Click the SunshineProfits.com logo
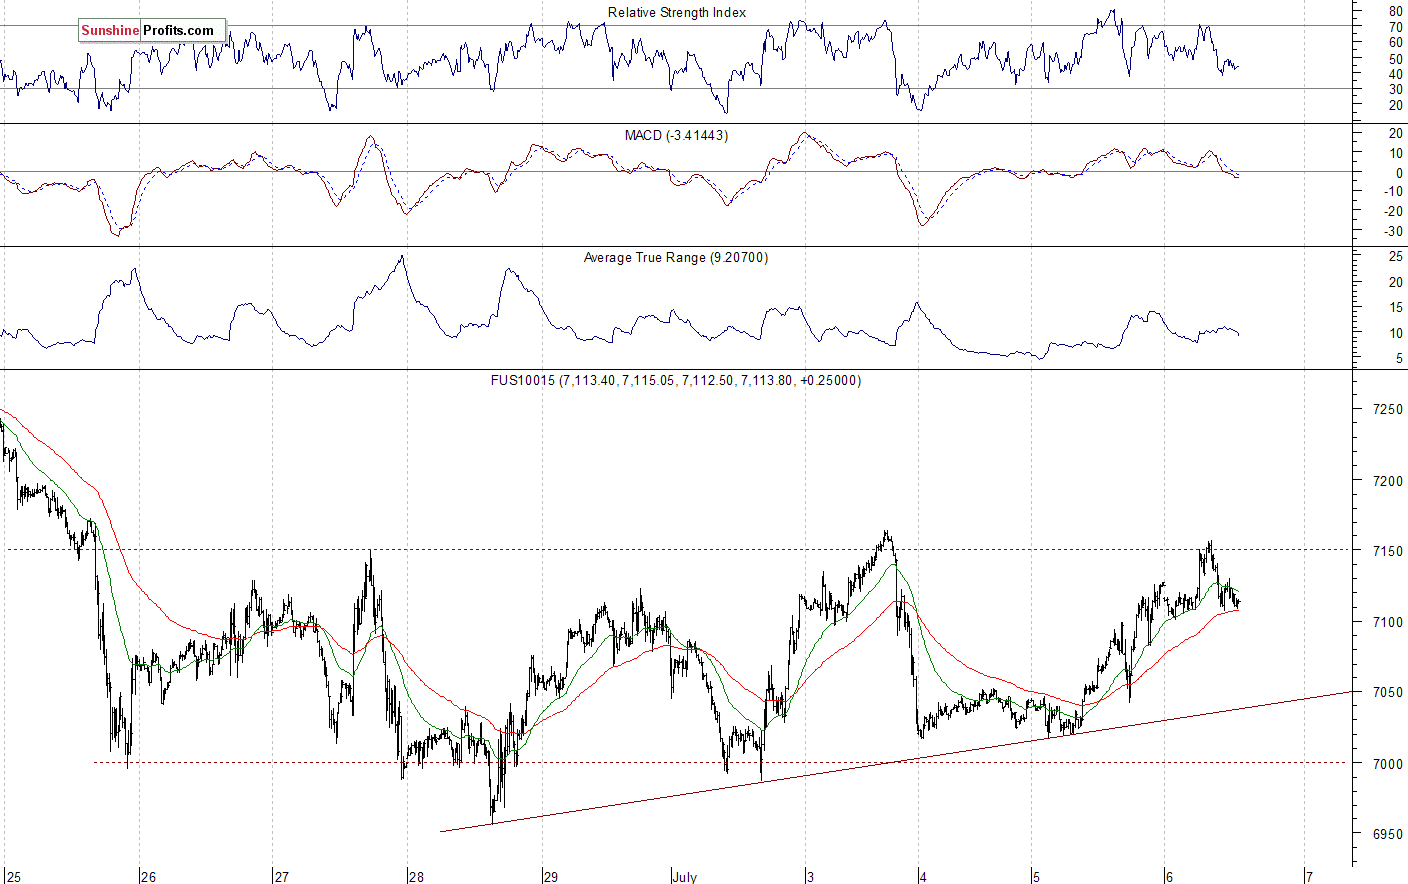1408x884 pixels. tap(152, 30)
